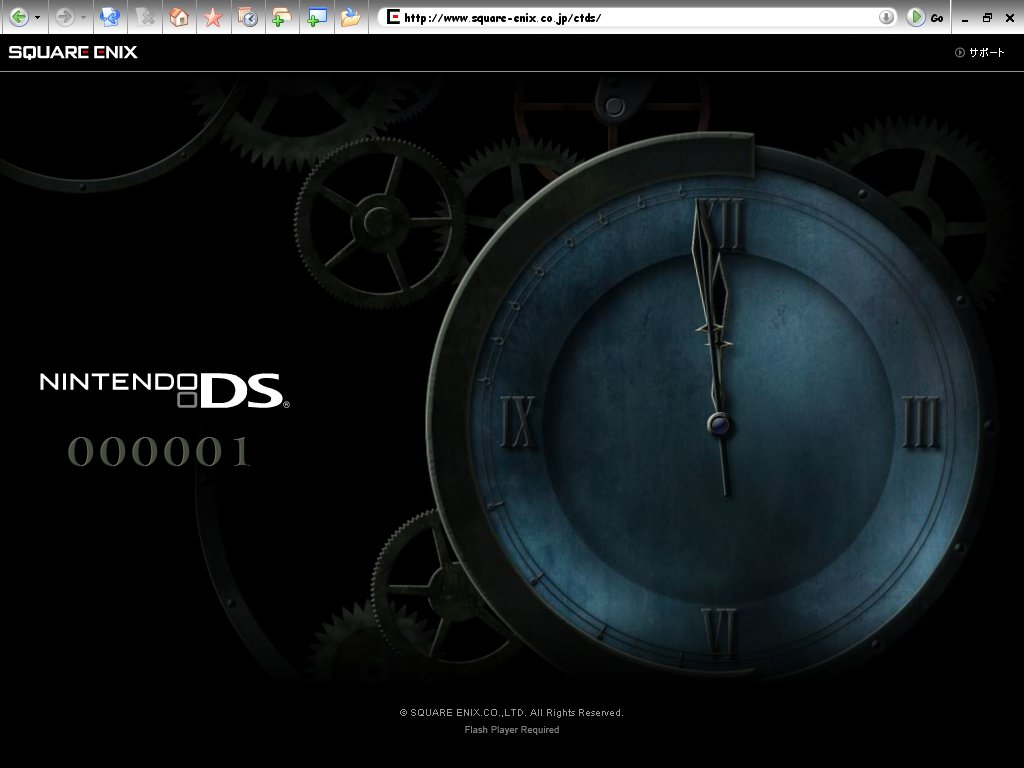Click the browser Back arrow button
This screenshot has width=1024, height=768.
[x=18, y=17]
